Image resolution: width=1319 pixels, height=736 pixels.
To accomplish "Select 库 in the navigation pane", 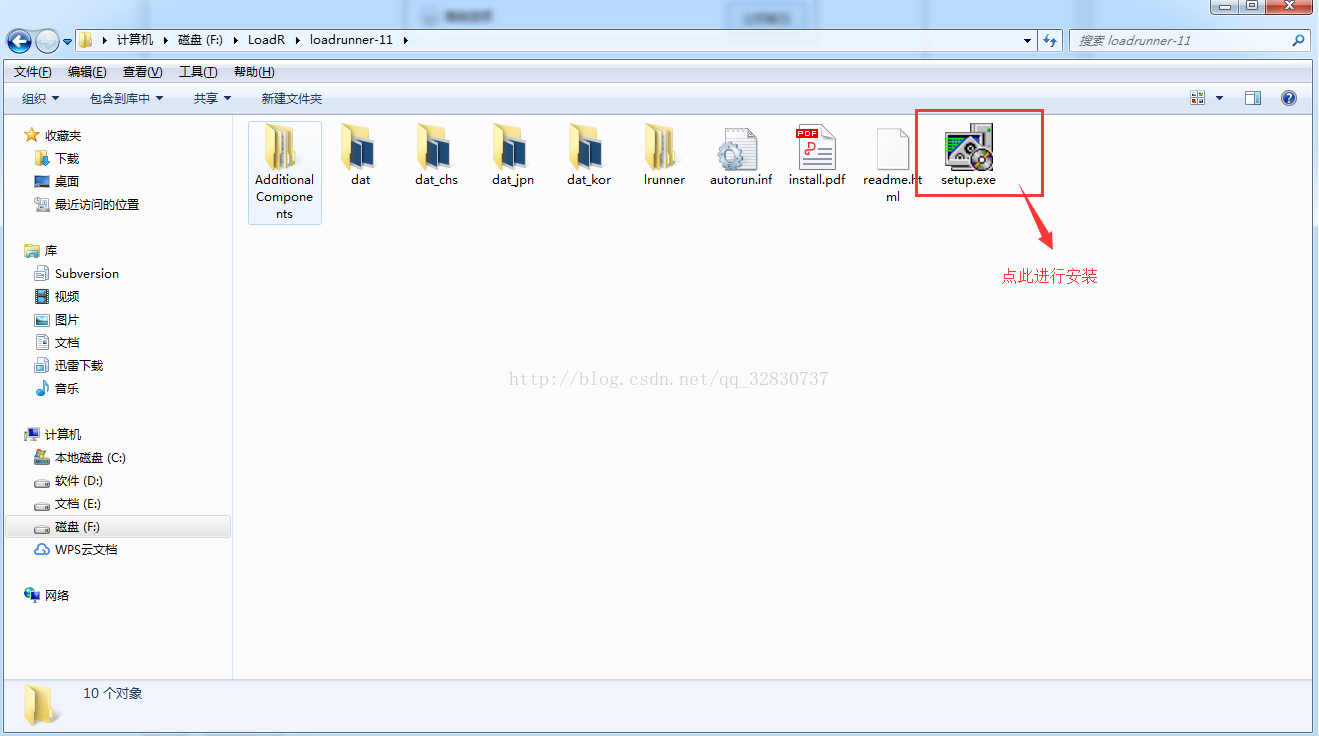I will point(51,250).
